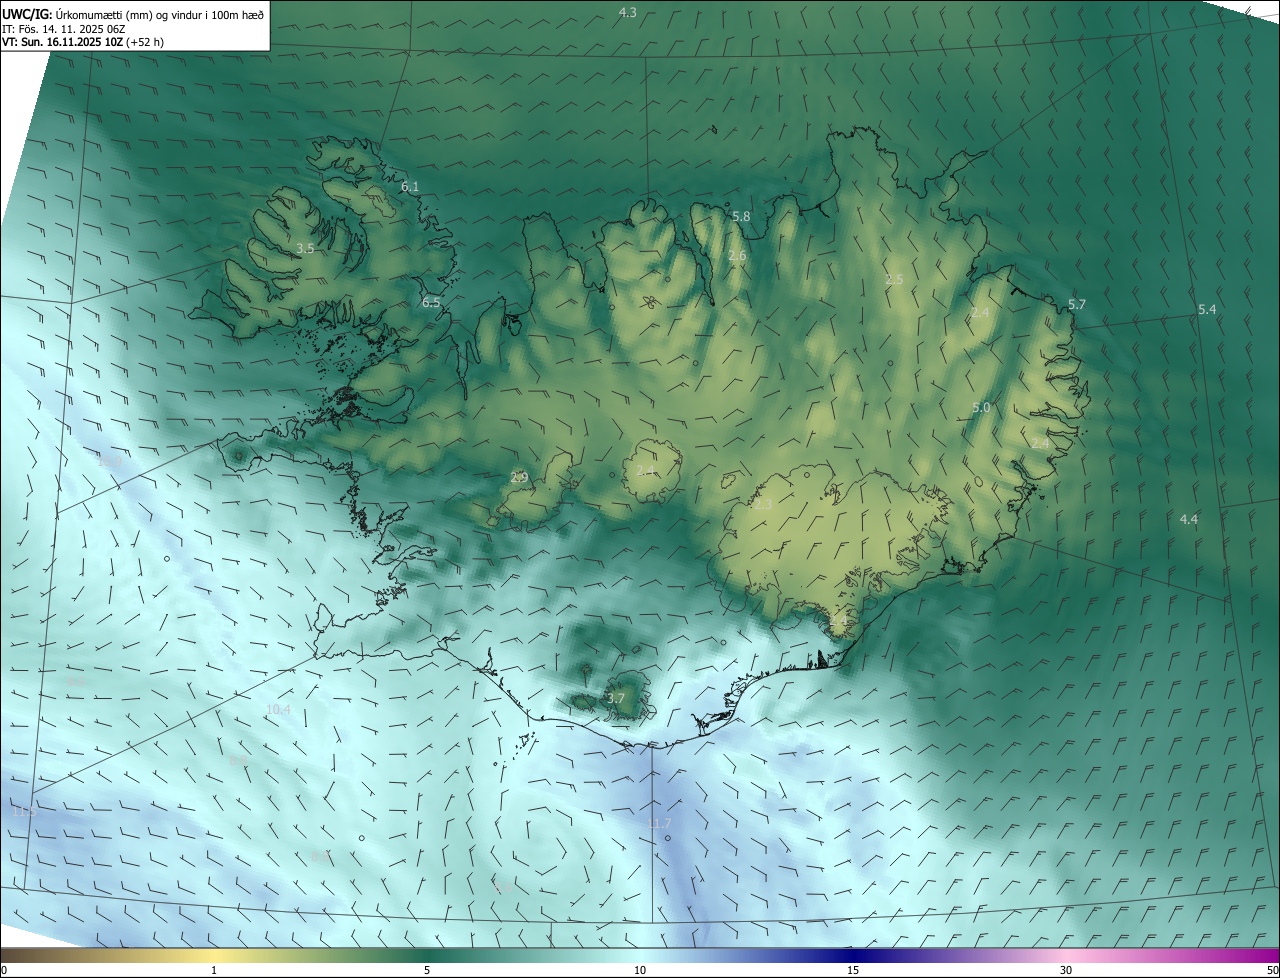Click the 4.4 value label over the eastern sea
This screenshot has width=1280, height=978.
[1189, 519]
